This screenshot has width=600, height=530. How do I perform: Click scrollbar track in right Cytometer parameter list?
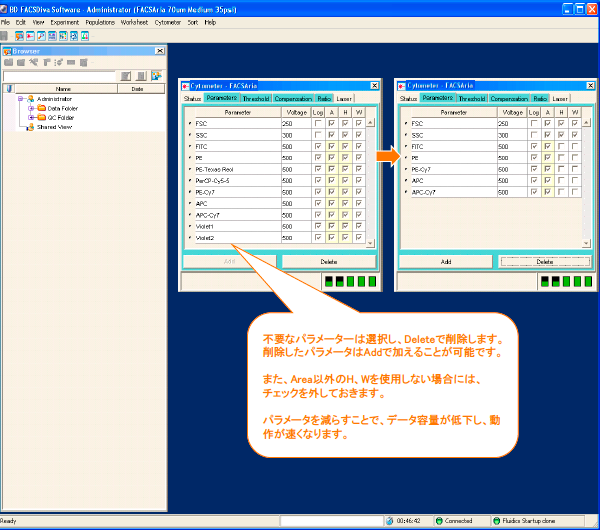[586, 183]
